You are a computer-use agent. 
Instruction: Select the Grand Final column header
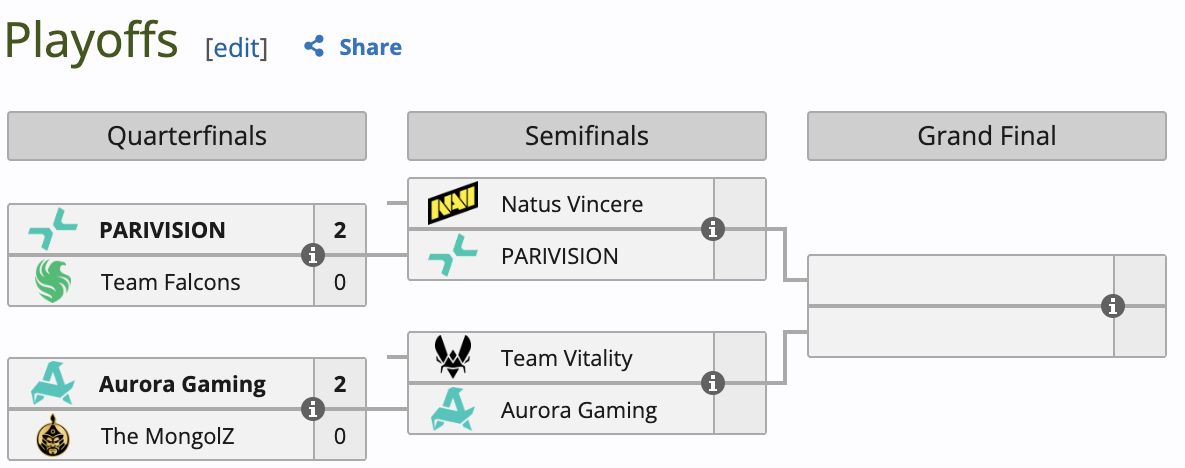(987, 136)
